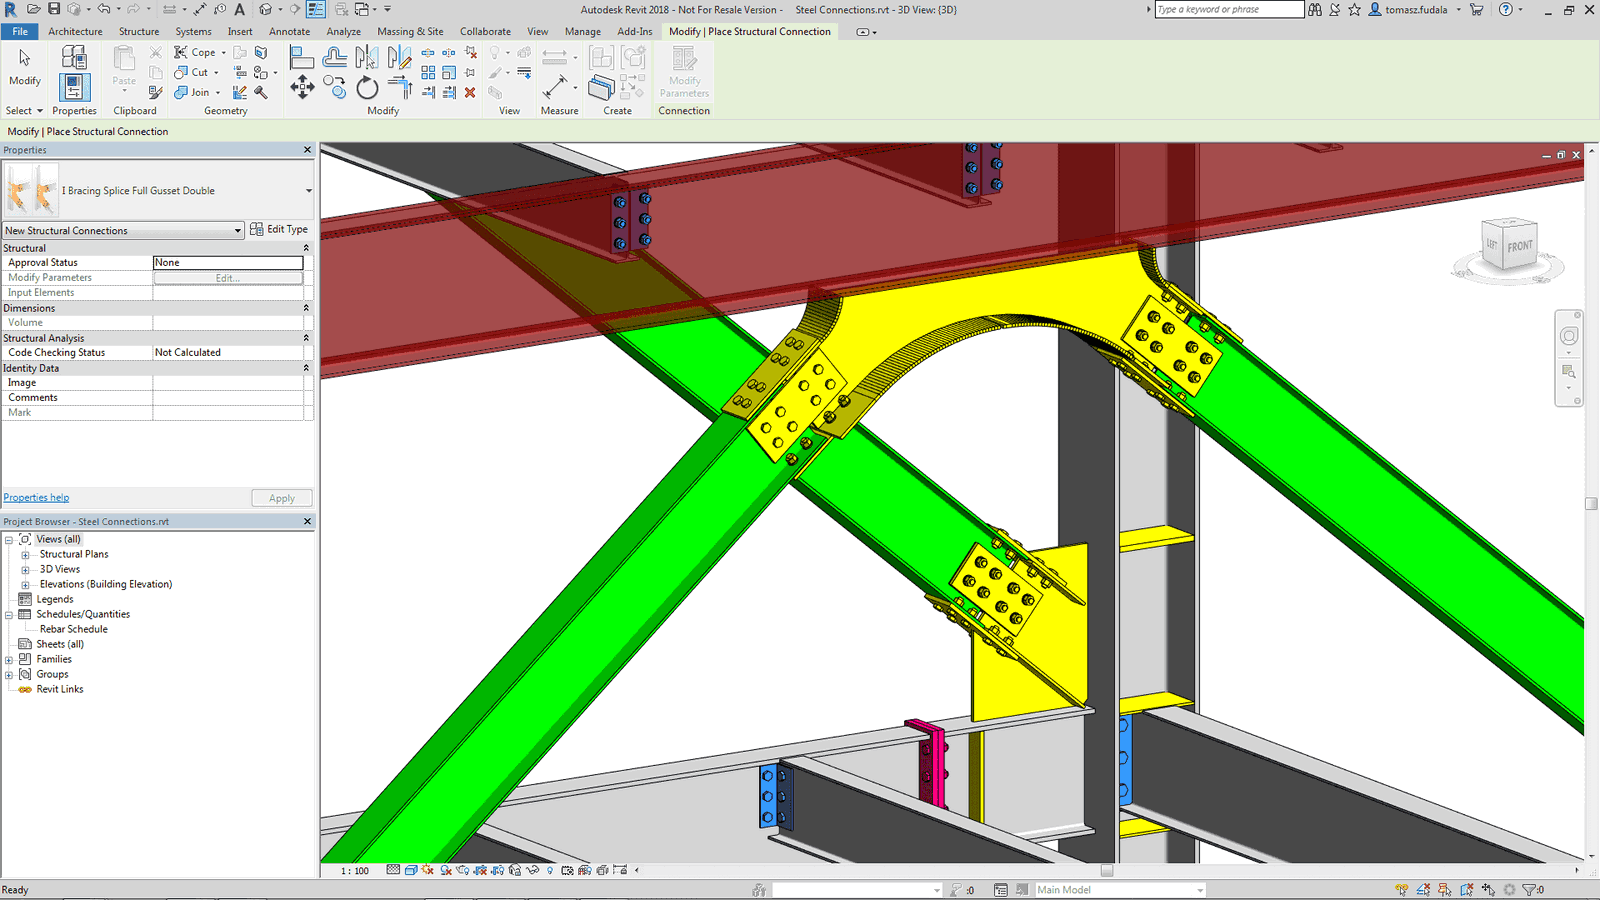Switch to the Architecture ribbon tab

[76, 31]
